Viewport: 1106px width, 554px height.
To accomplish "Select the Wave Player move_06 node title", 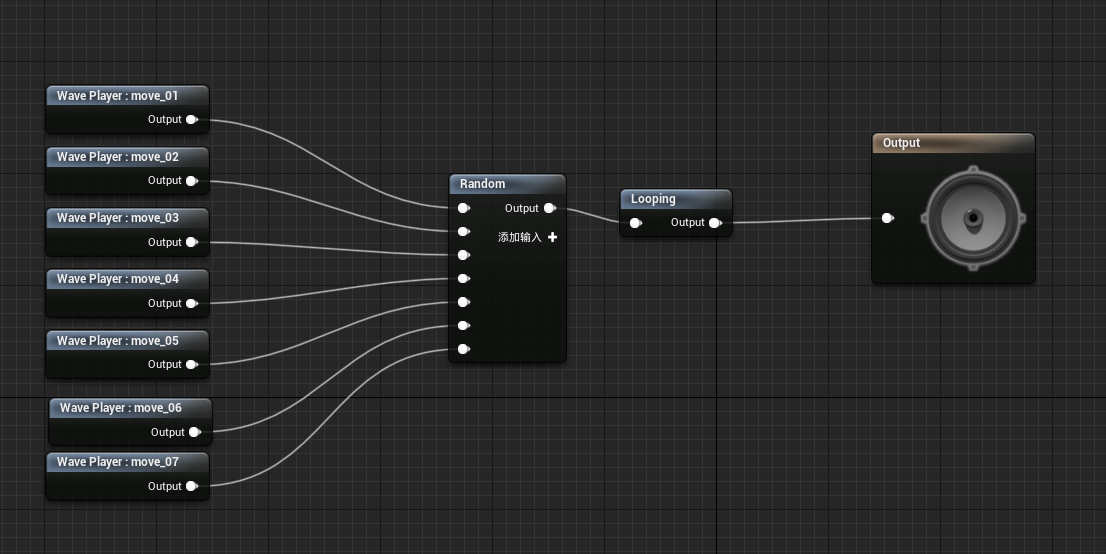I will coord(121,408).
